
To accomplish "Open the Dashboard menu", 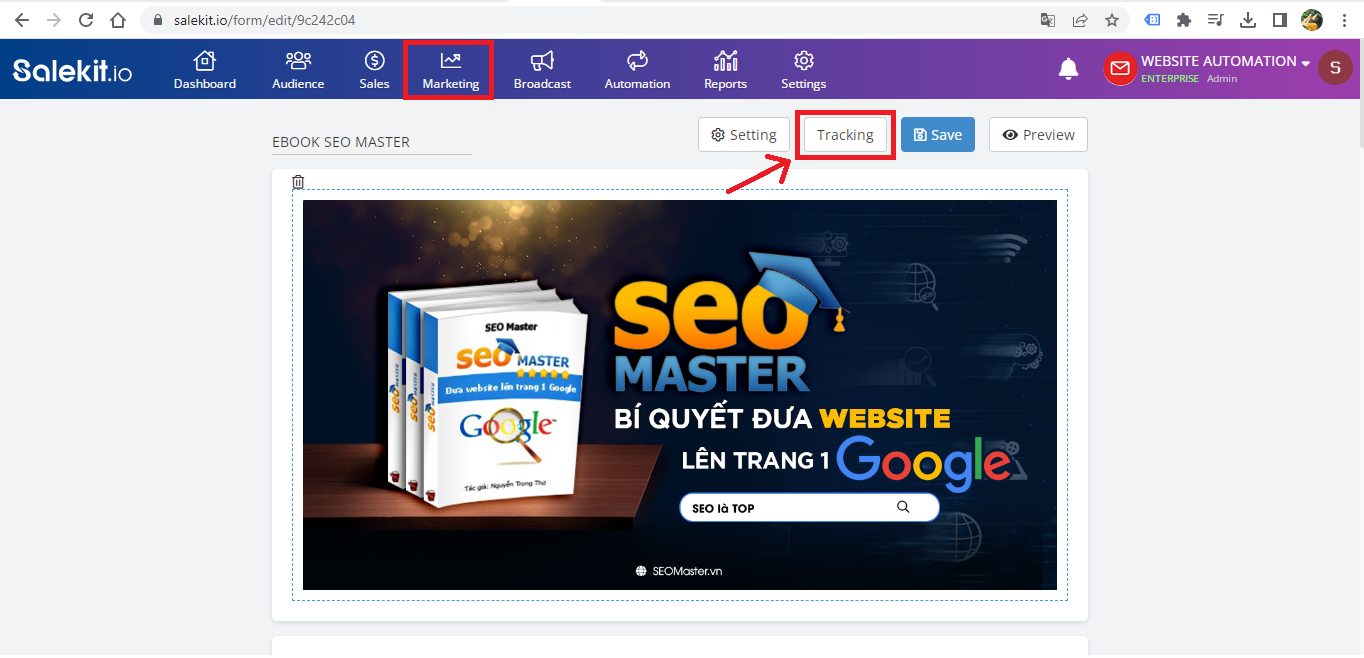I will (x=205, y=70).
